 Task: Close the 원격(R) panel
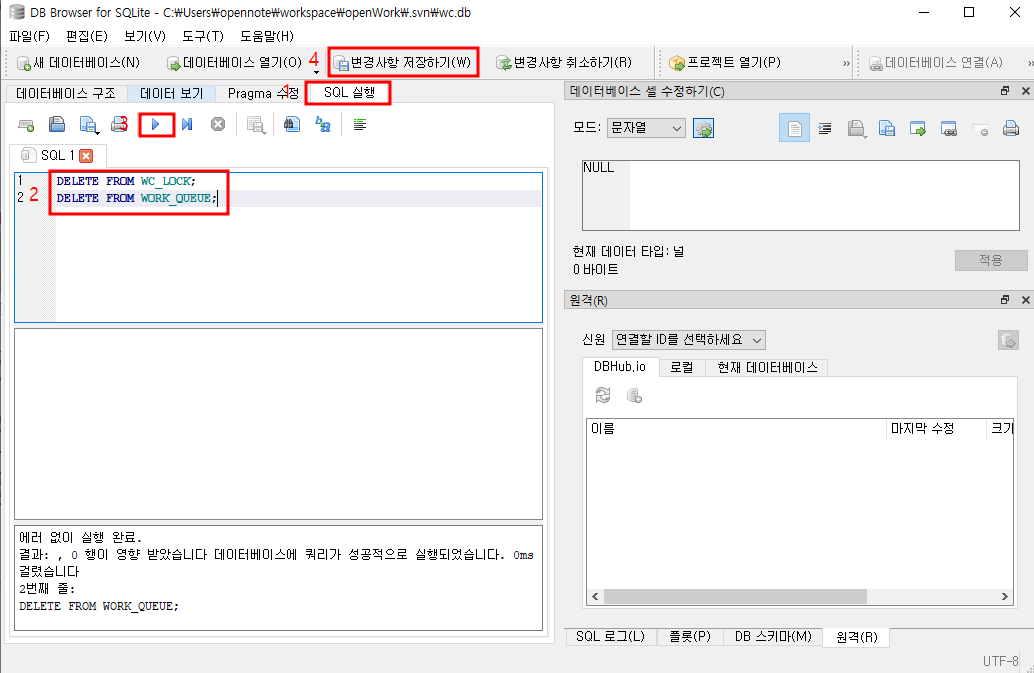tap(1025, 300)
